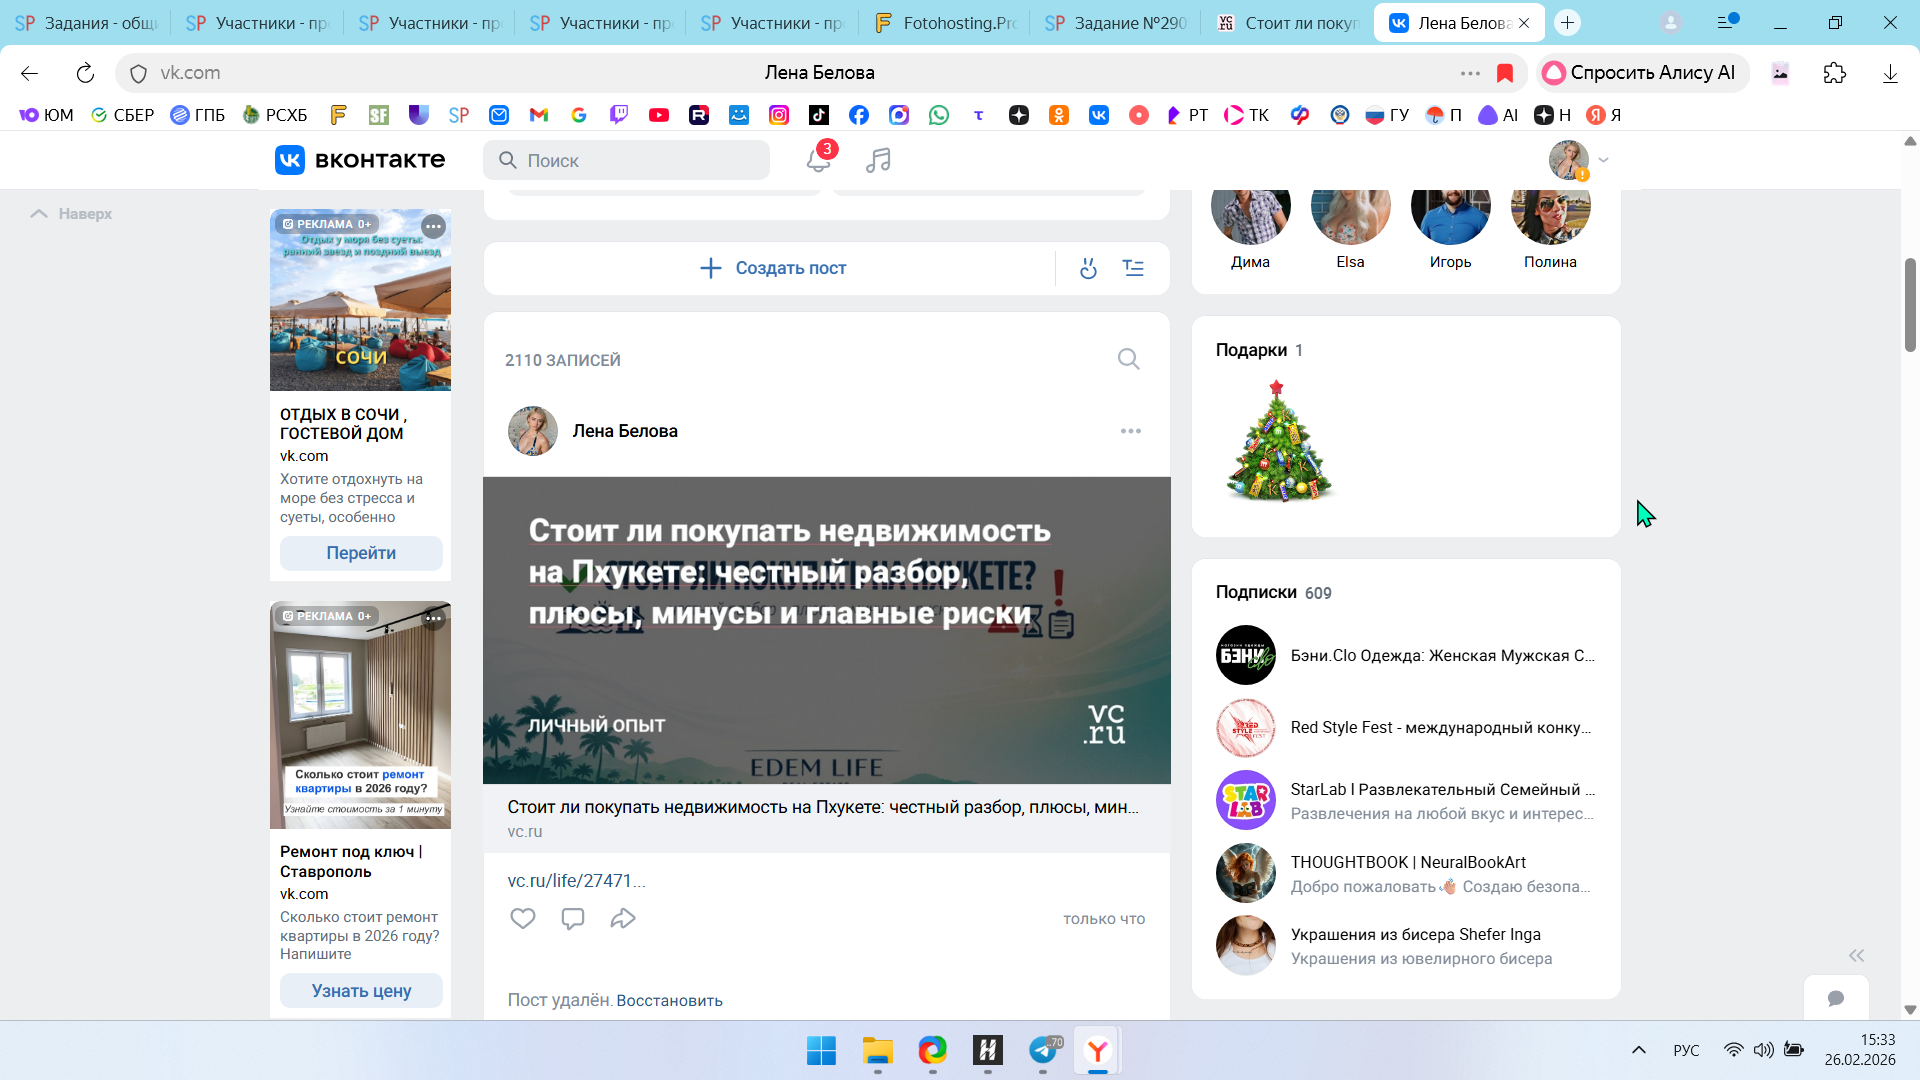Click the page's vertical scrollbar thumb
1920x1080 pixels.
click(x=1910, y=305)
